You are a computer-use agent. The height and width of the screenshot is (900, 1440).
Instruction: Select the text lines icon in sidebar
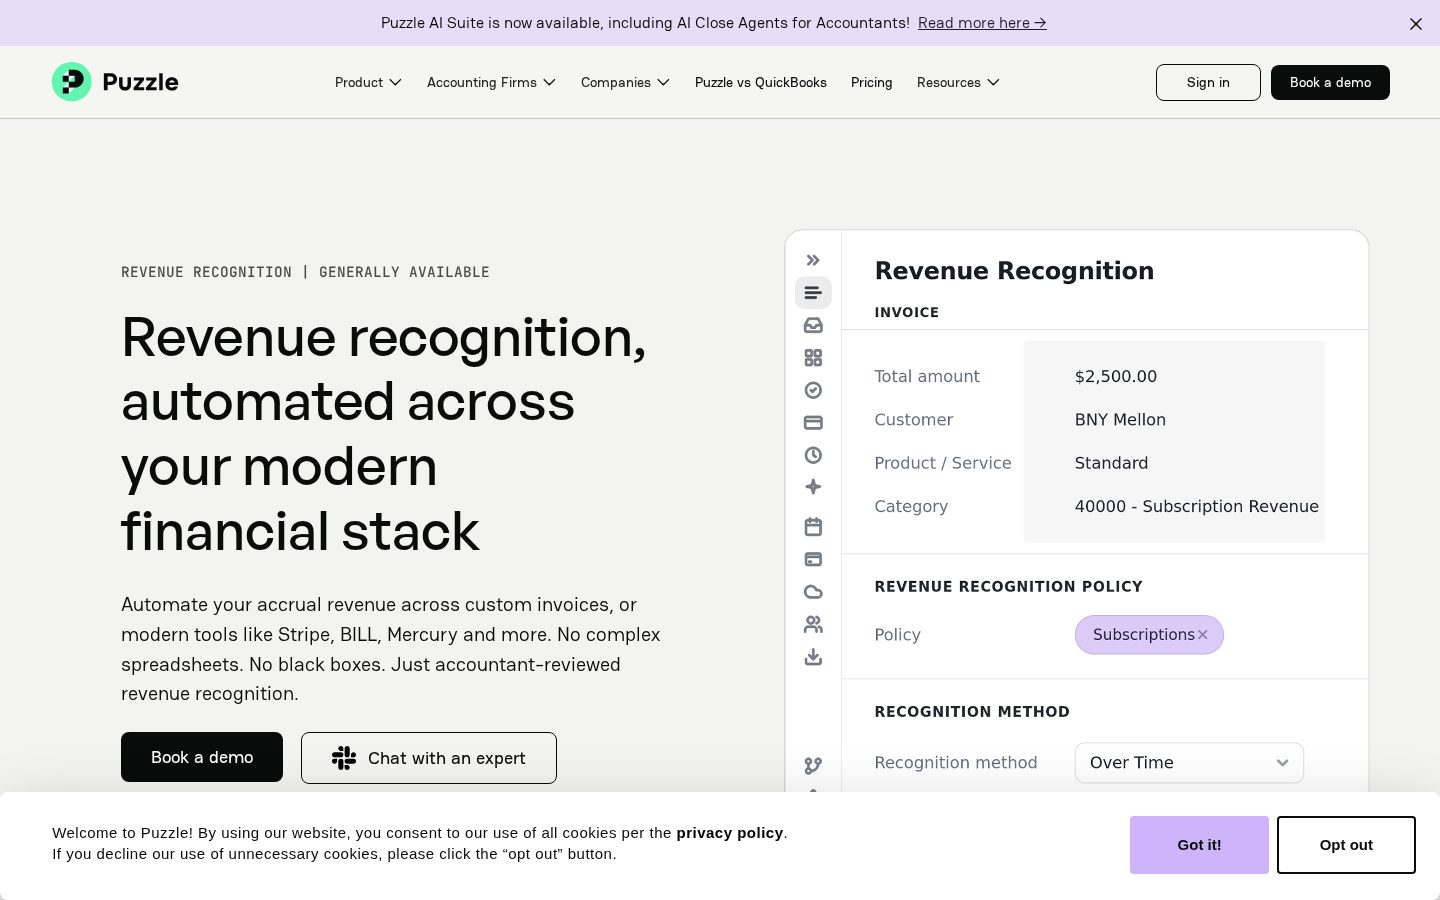click(813, 293)
